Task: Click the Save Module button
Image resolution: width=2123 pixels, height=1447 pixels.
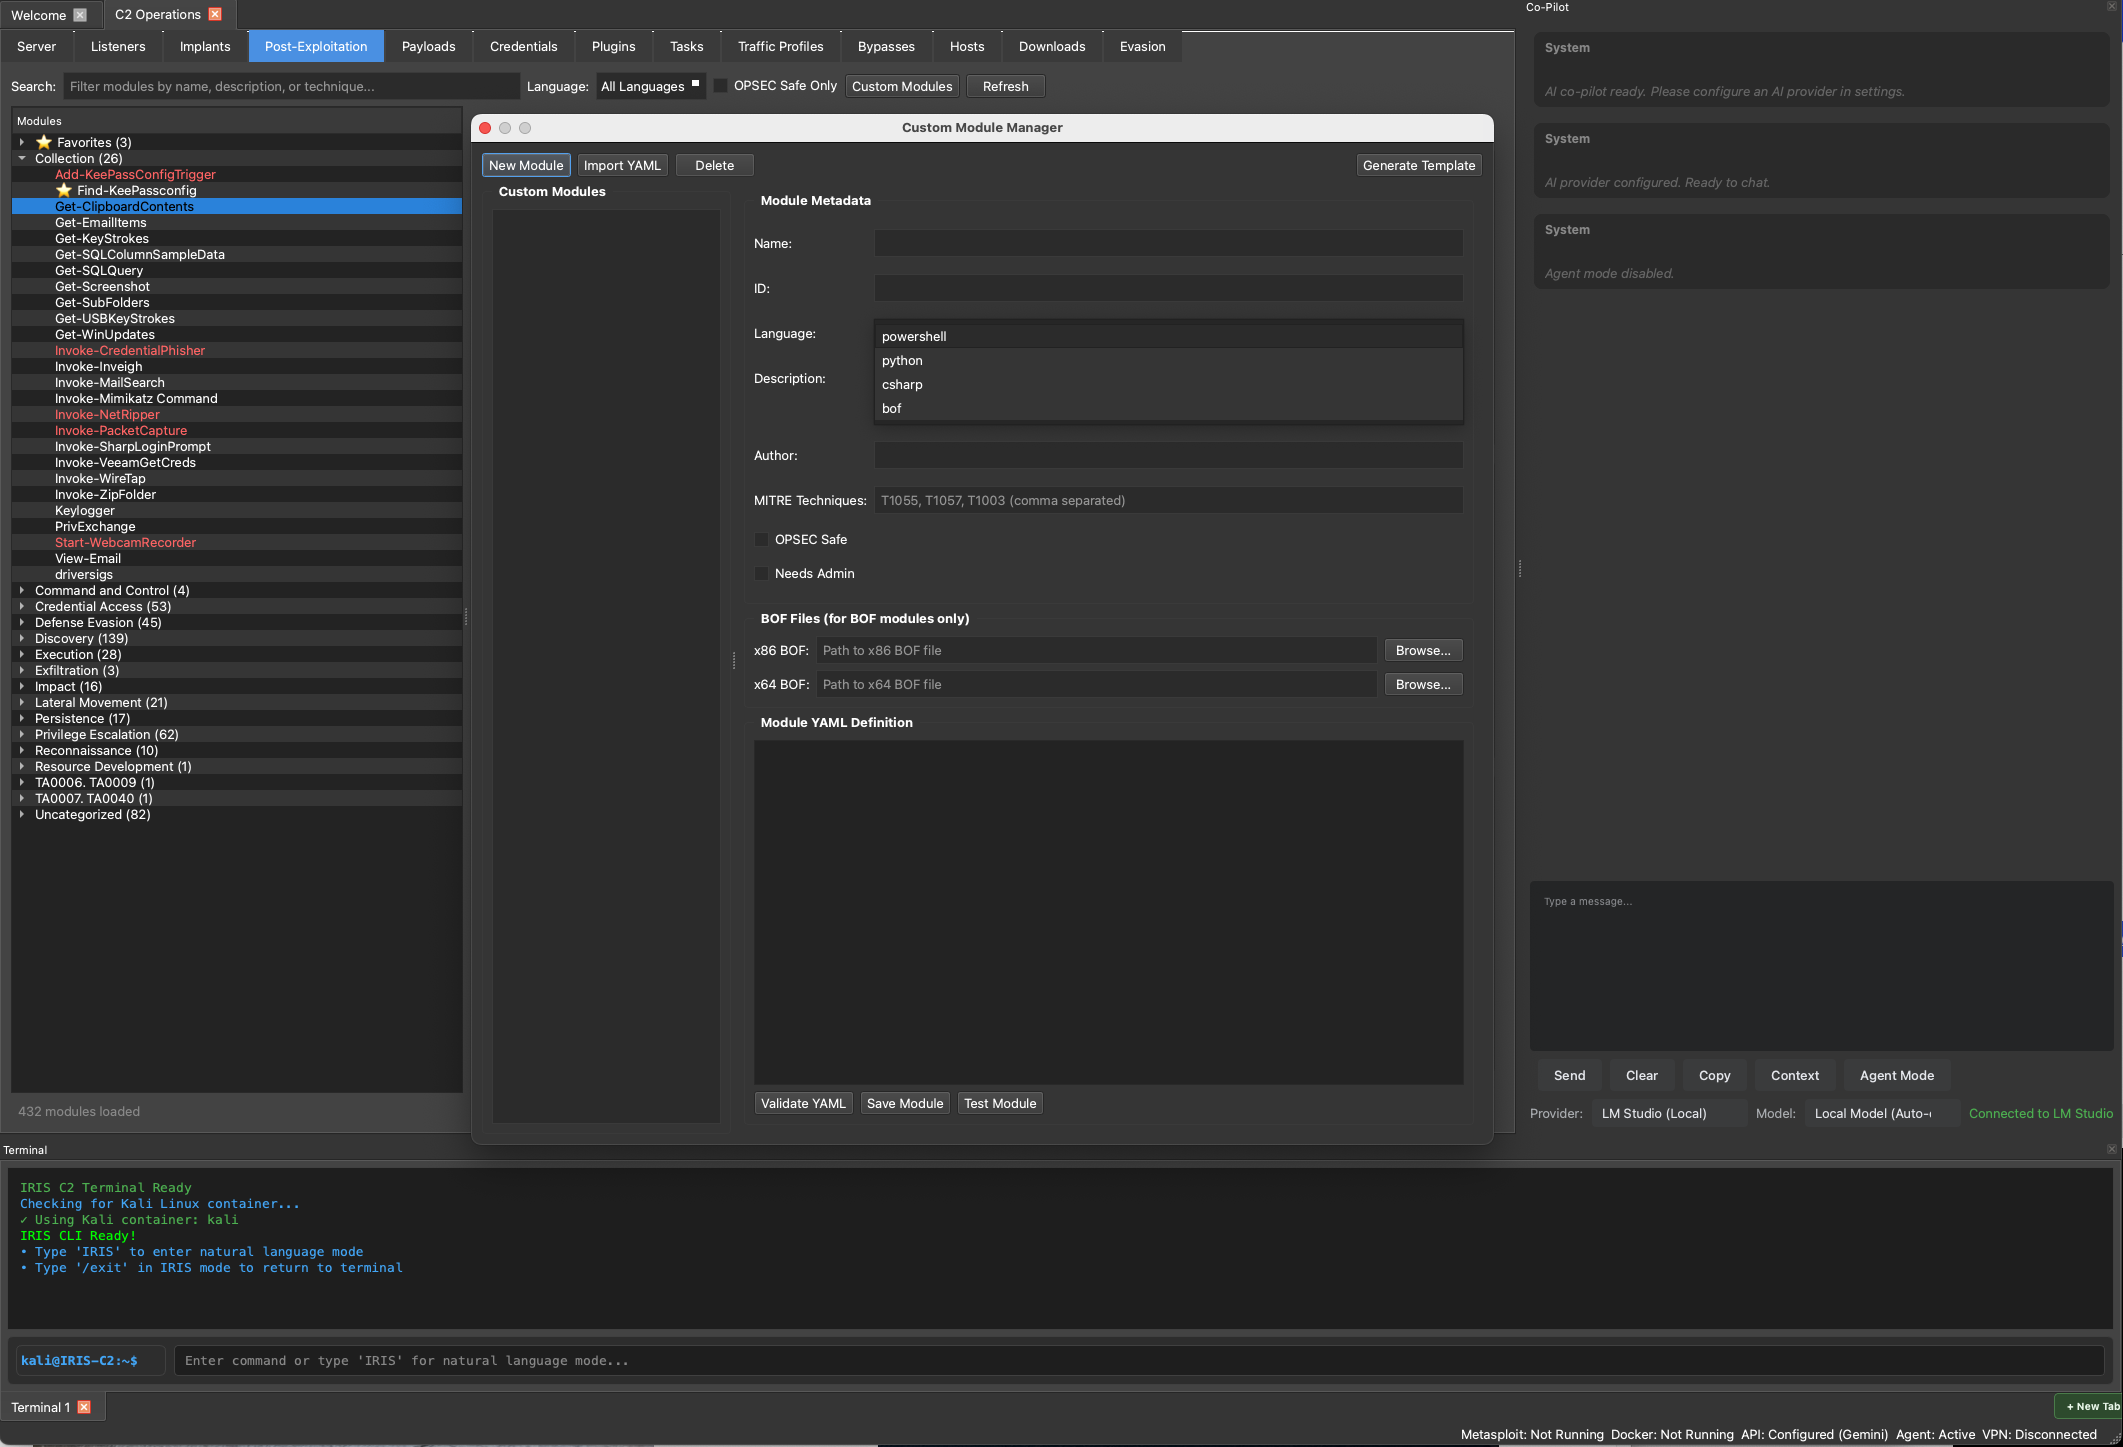Action: (905, 1103)
